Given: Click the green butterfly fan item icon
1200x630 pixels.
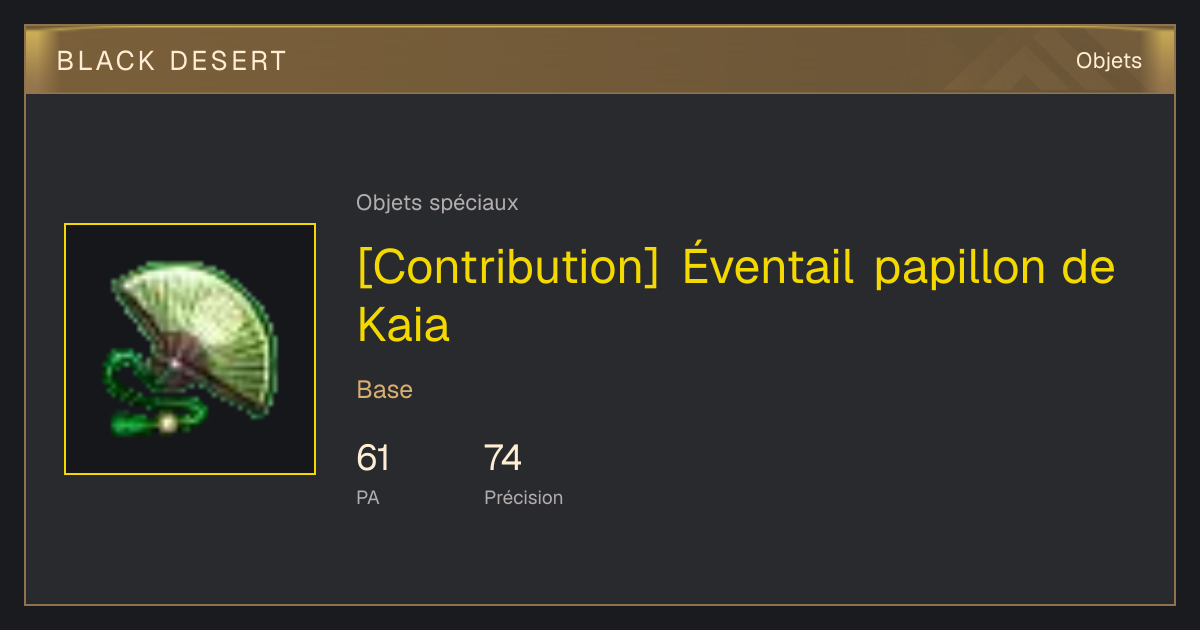Looking at the screenshot, I should [190, 348].
